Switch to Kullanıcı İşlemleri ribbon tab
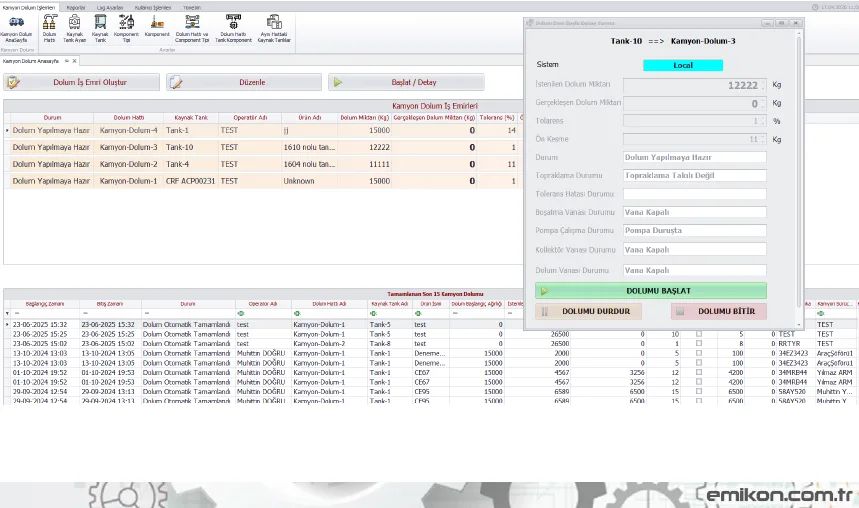The width and height of the screenshot is (859, 508). pos(153,8)
